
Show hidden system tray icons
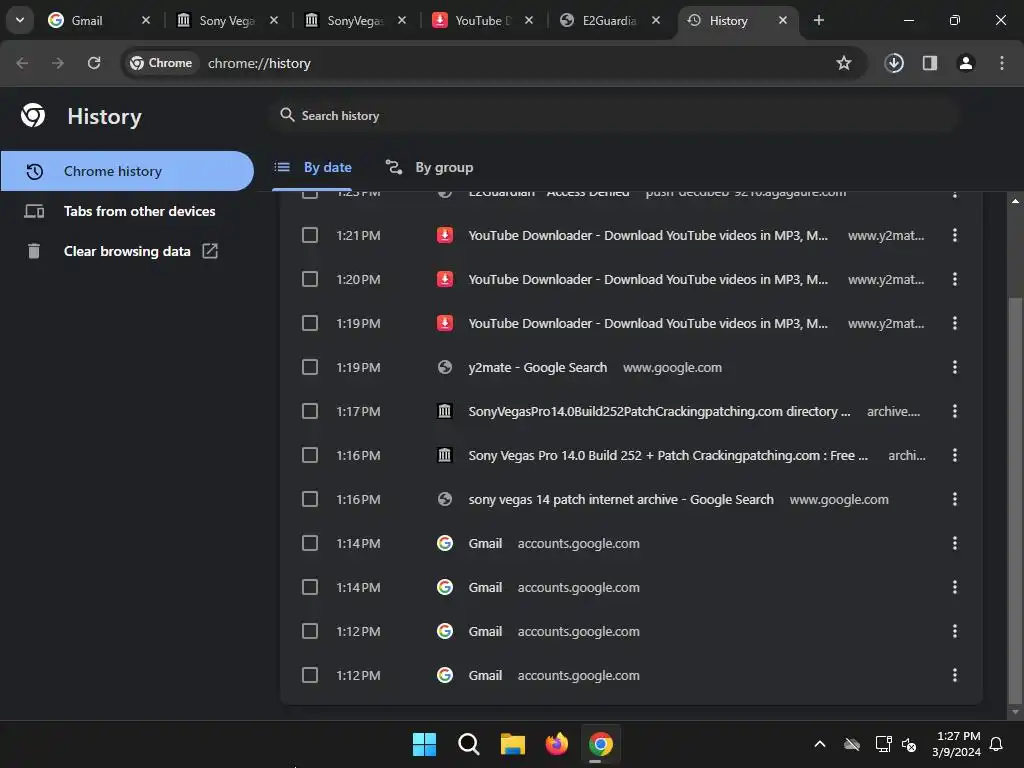(x=820, y=744)
